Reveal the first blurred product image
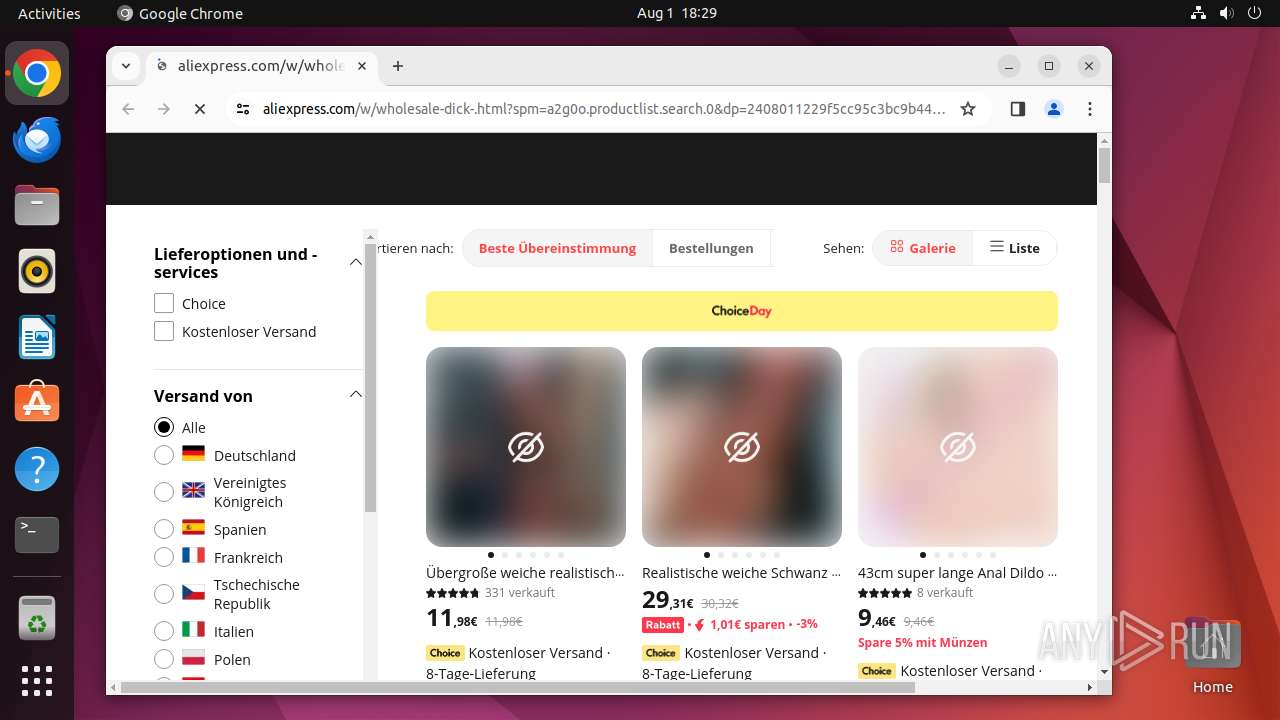This screenshot has width=1280, height=720. point(526,447)
